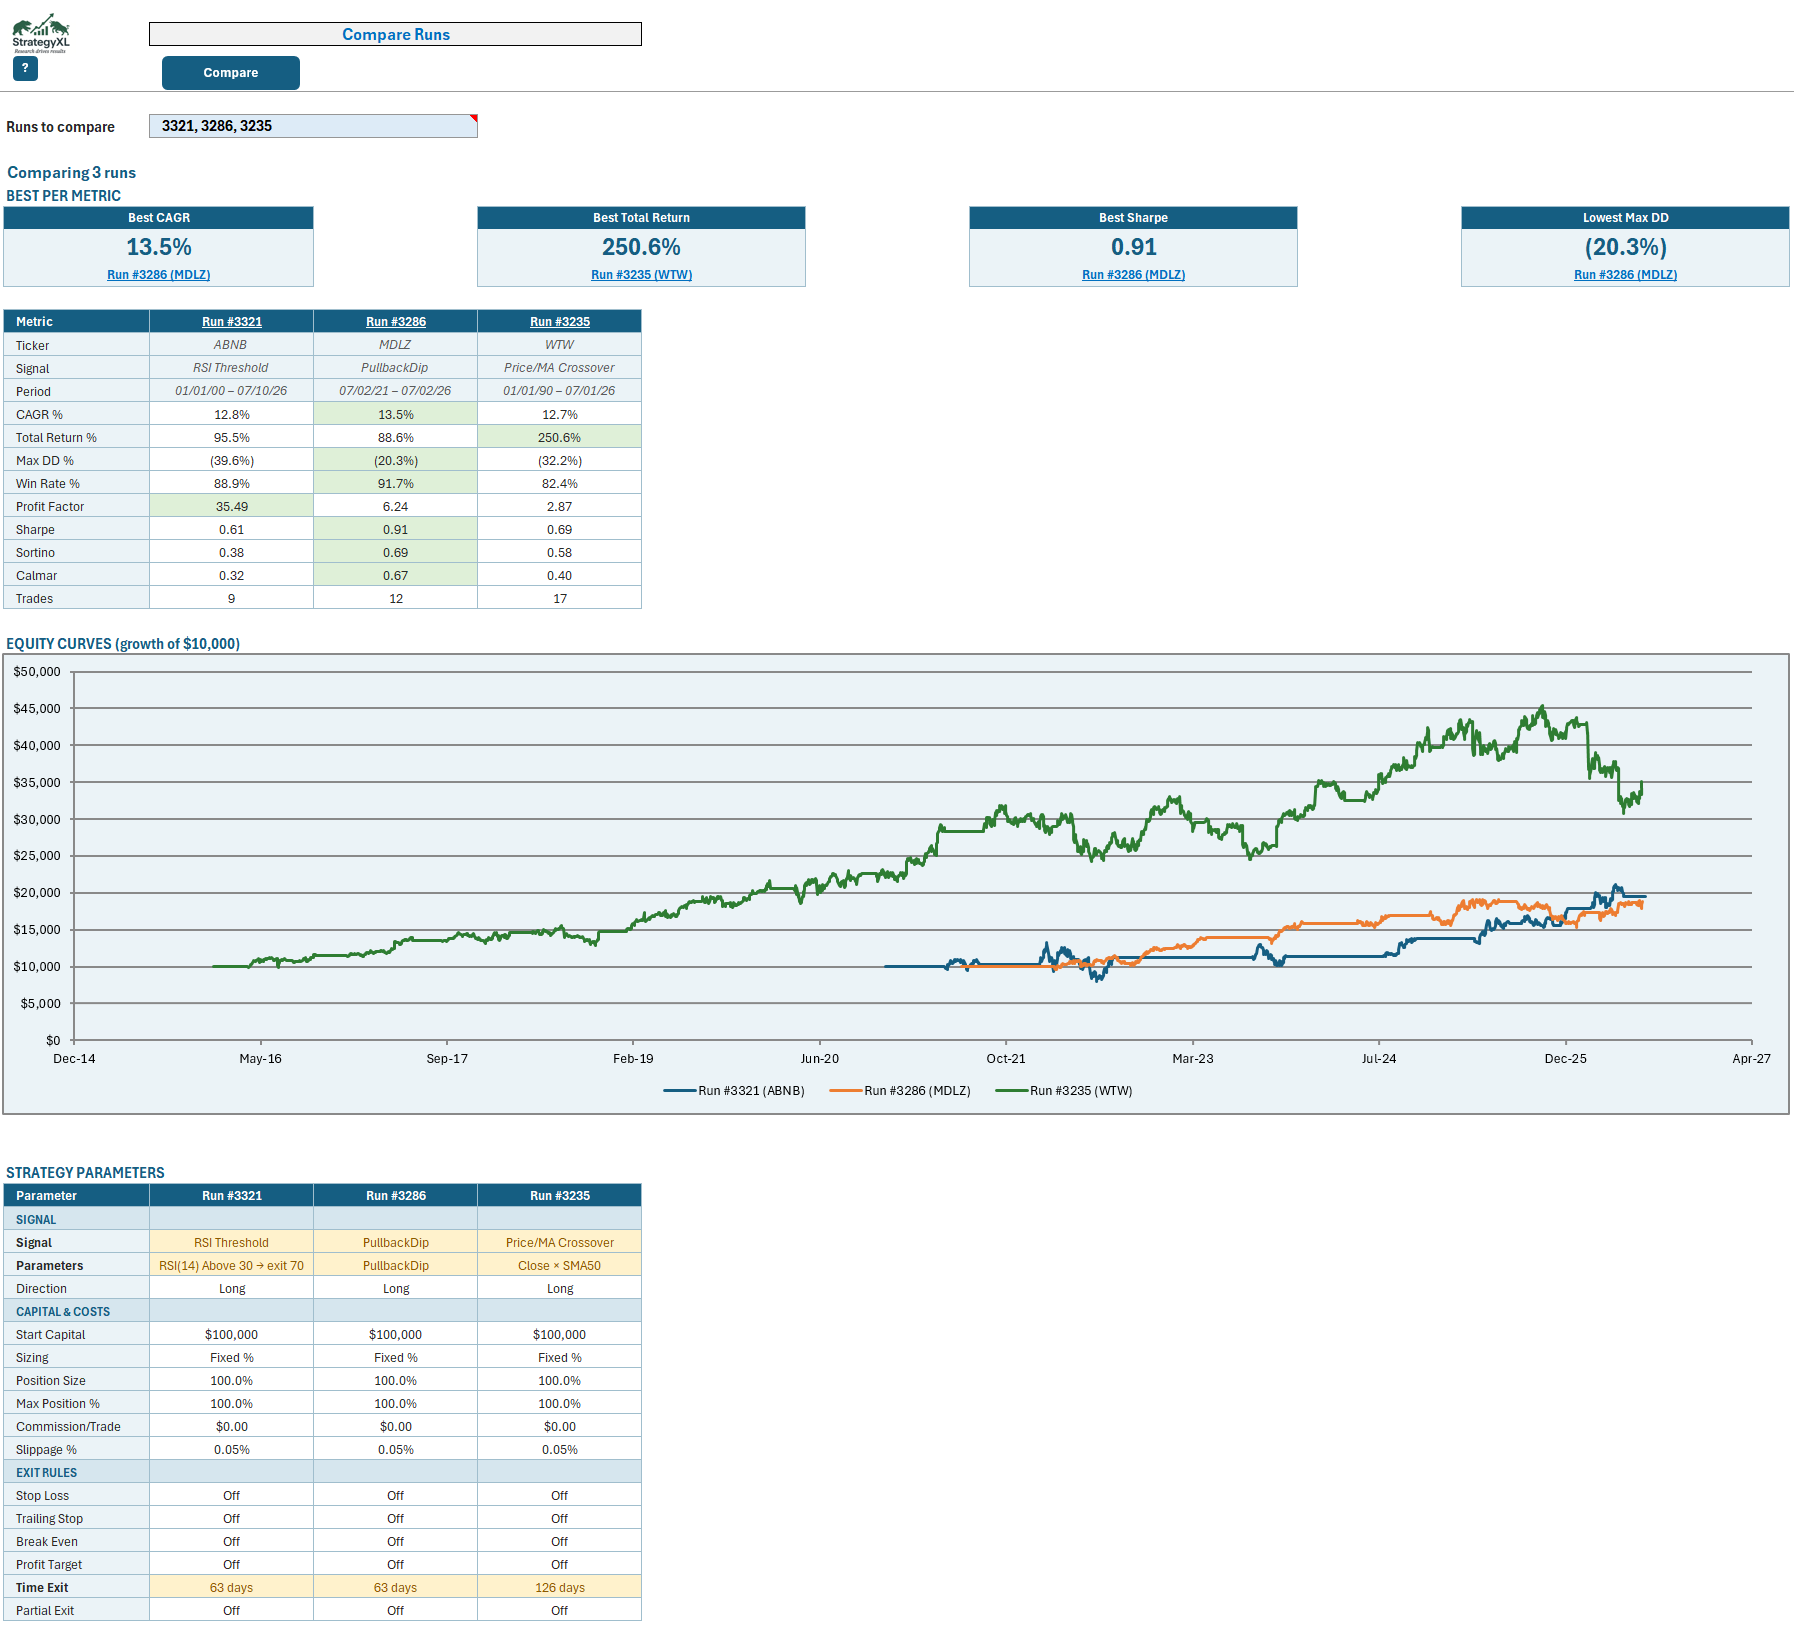Click the Compare button
This screenshot has width=1794, height=1633.
[231, 73]
